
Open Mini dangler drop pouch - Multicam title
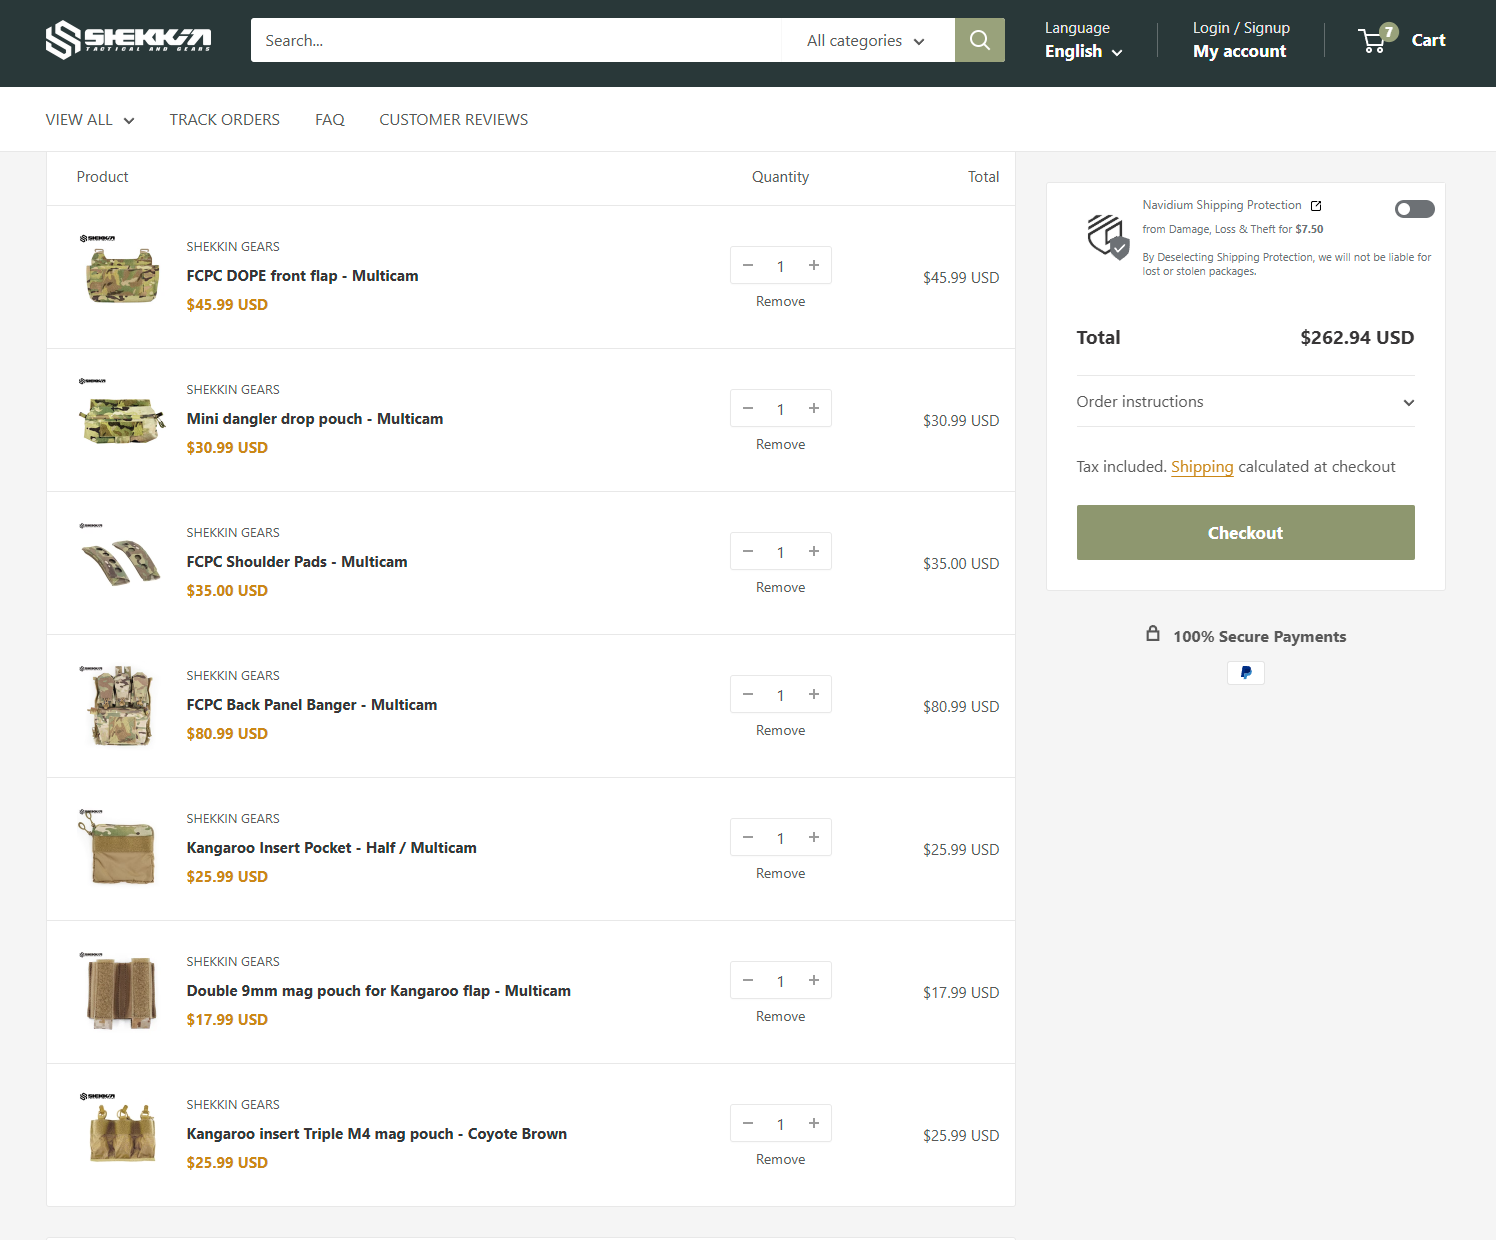[315, 419]
